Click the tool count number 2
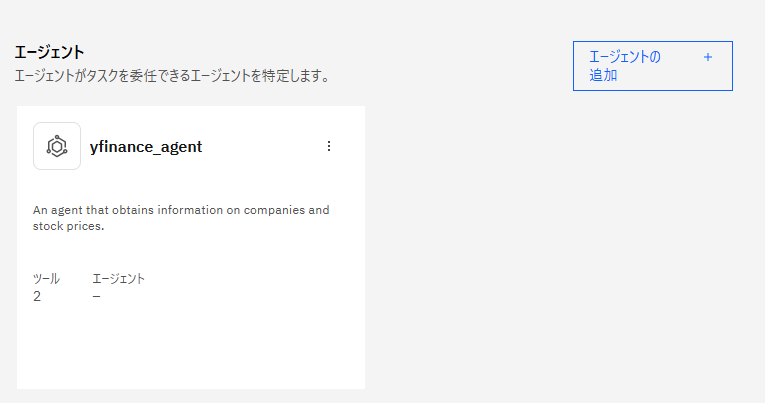Image resolution: width=765 pixels, height=403 pixels. pyautogui.click(x=37, y=296)
